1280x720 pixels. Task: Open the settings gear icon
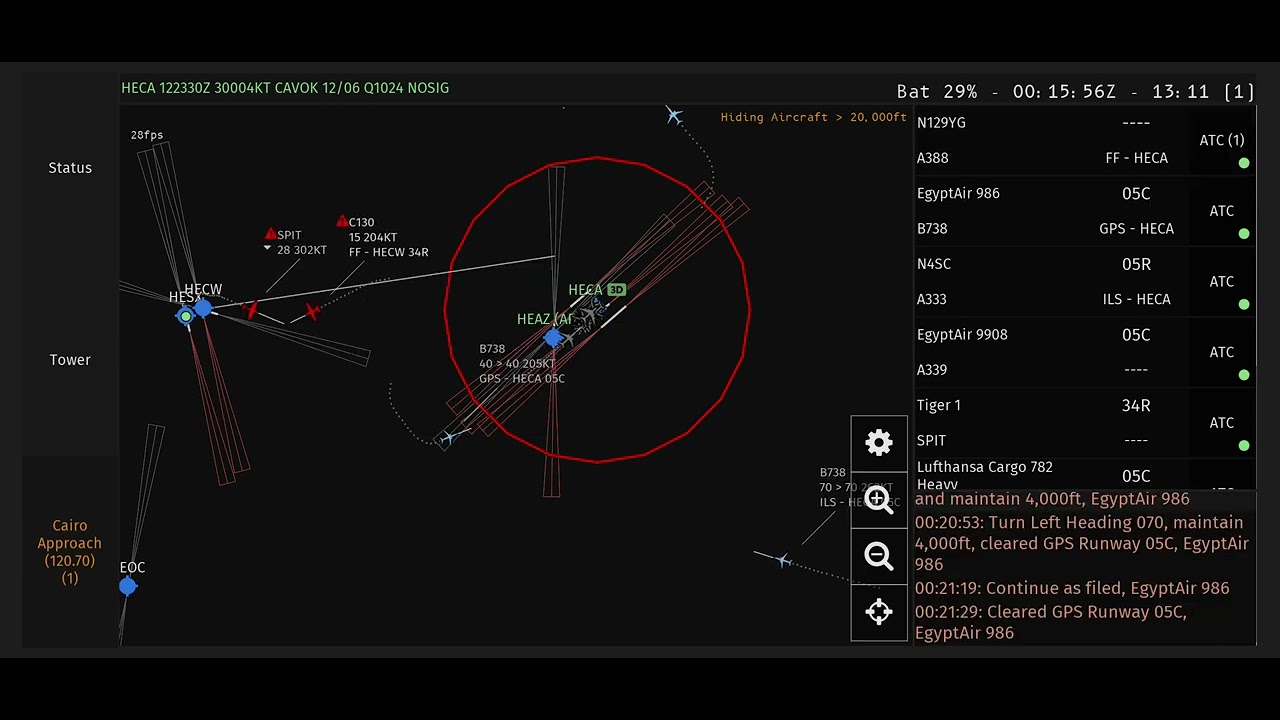click(x=879, y=443)
